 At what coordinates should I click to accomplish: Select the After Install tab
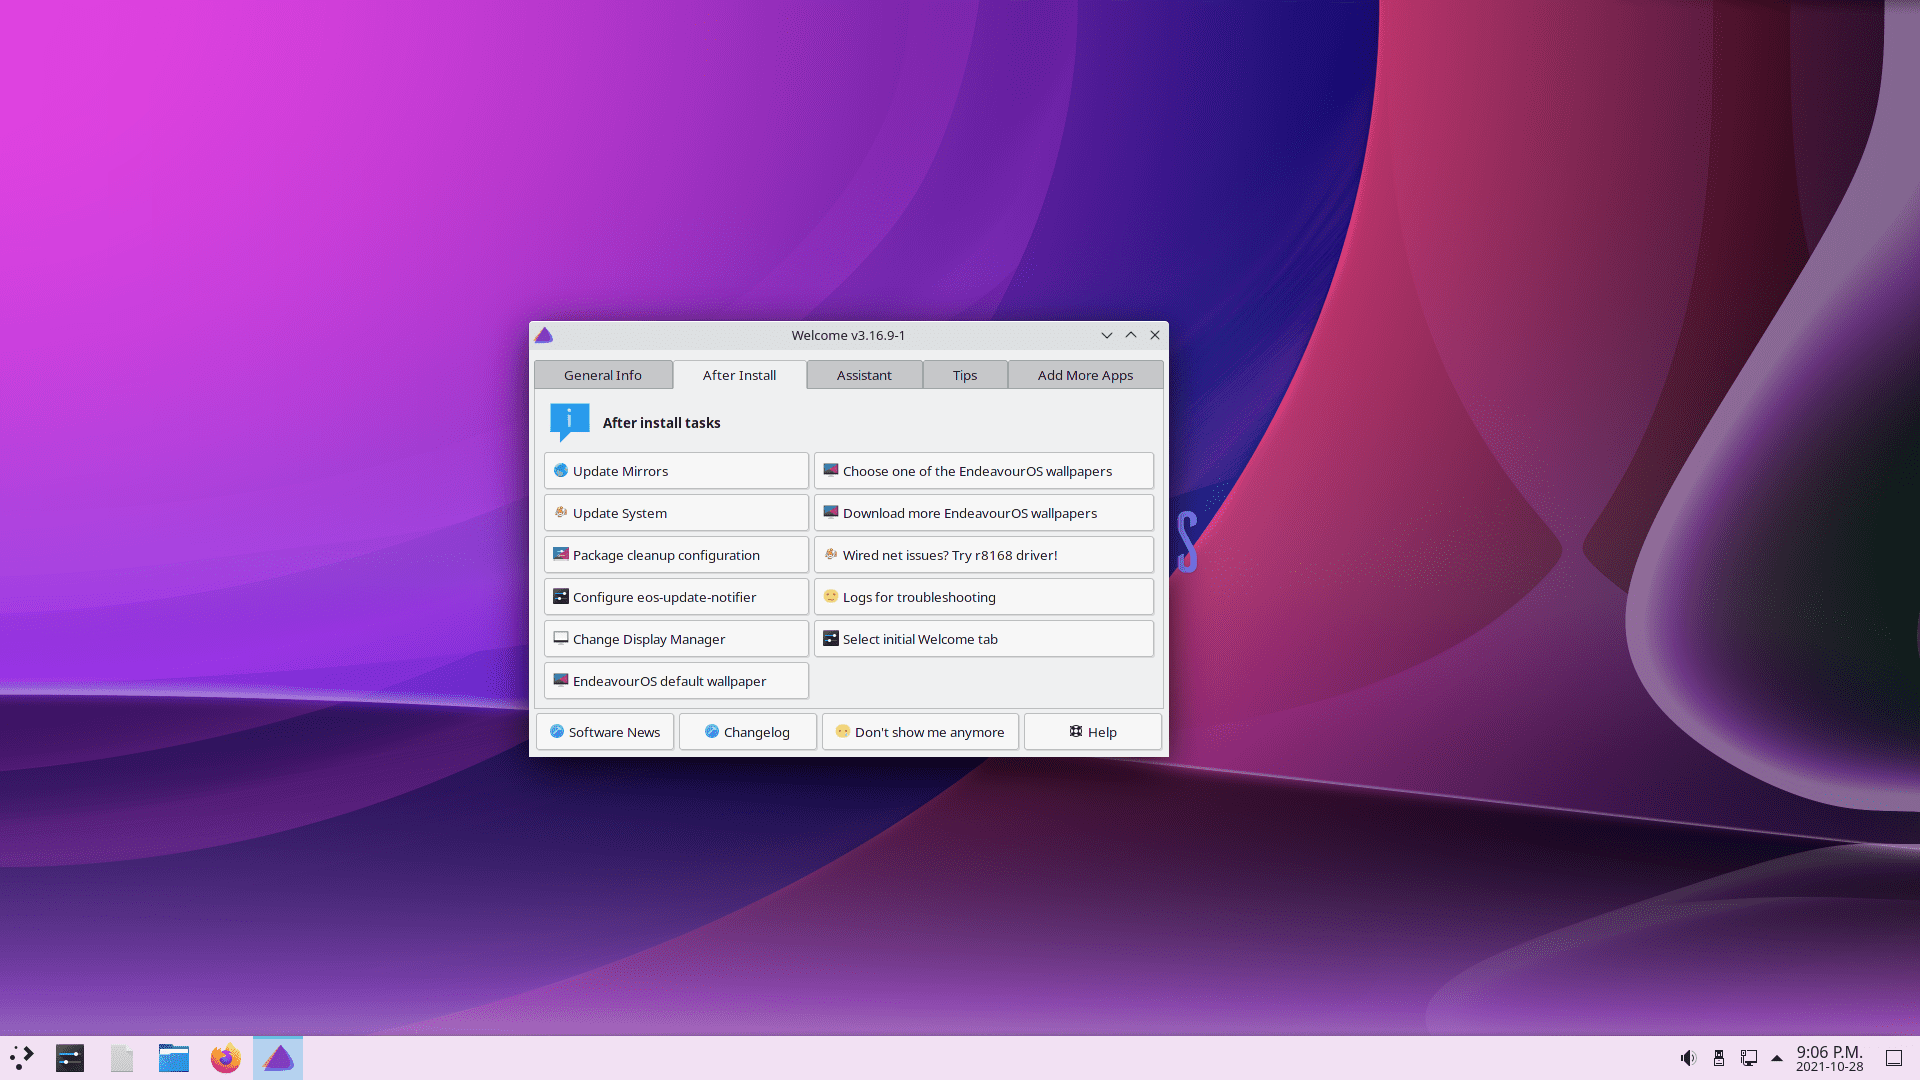point(739,375)
